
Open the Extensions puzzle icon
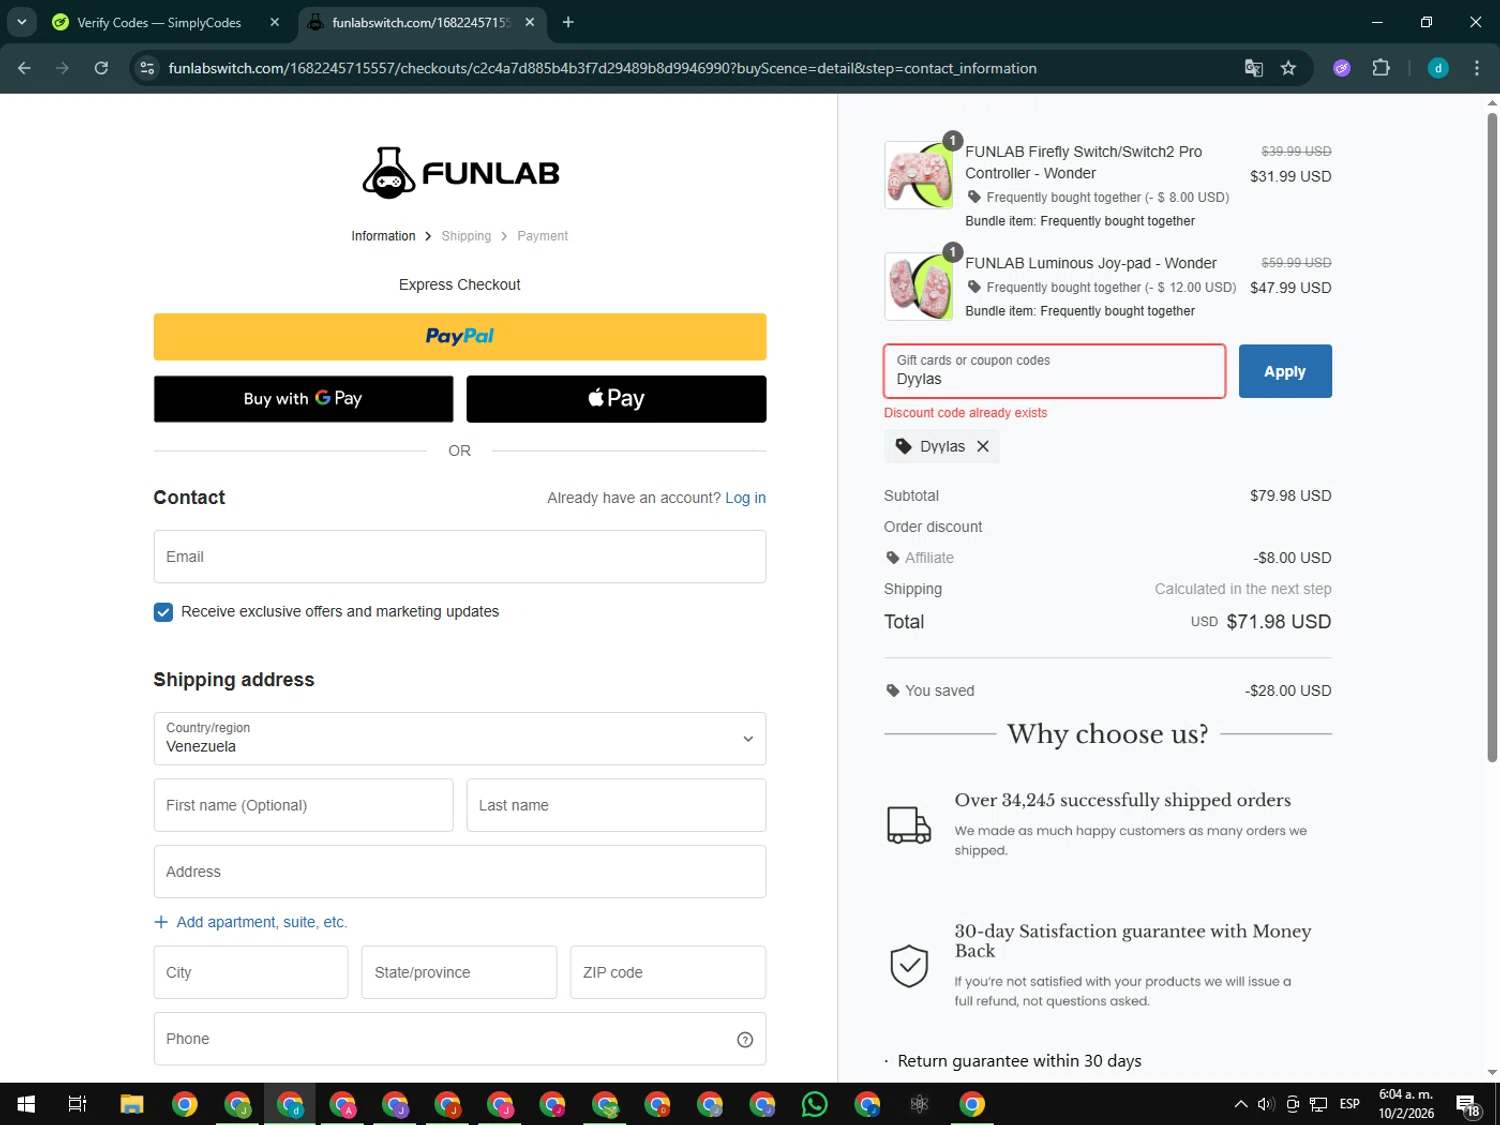pyautogui.click(x=1381, y=68)
